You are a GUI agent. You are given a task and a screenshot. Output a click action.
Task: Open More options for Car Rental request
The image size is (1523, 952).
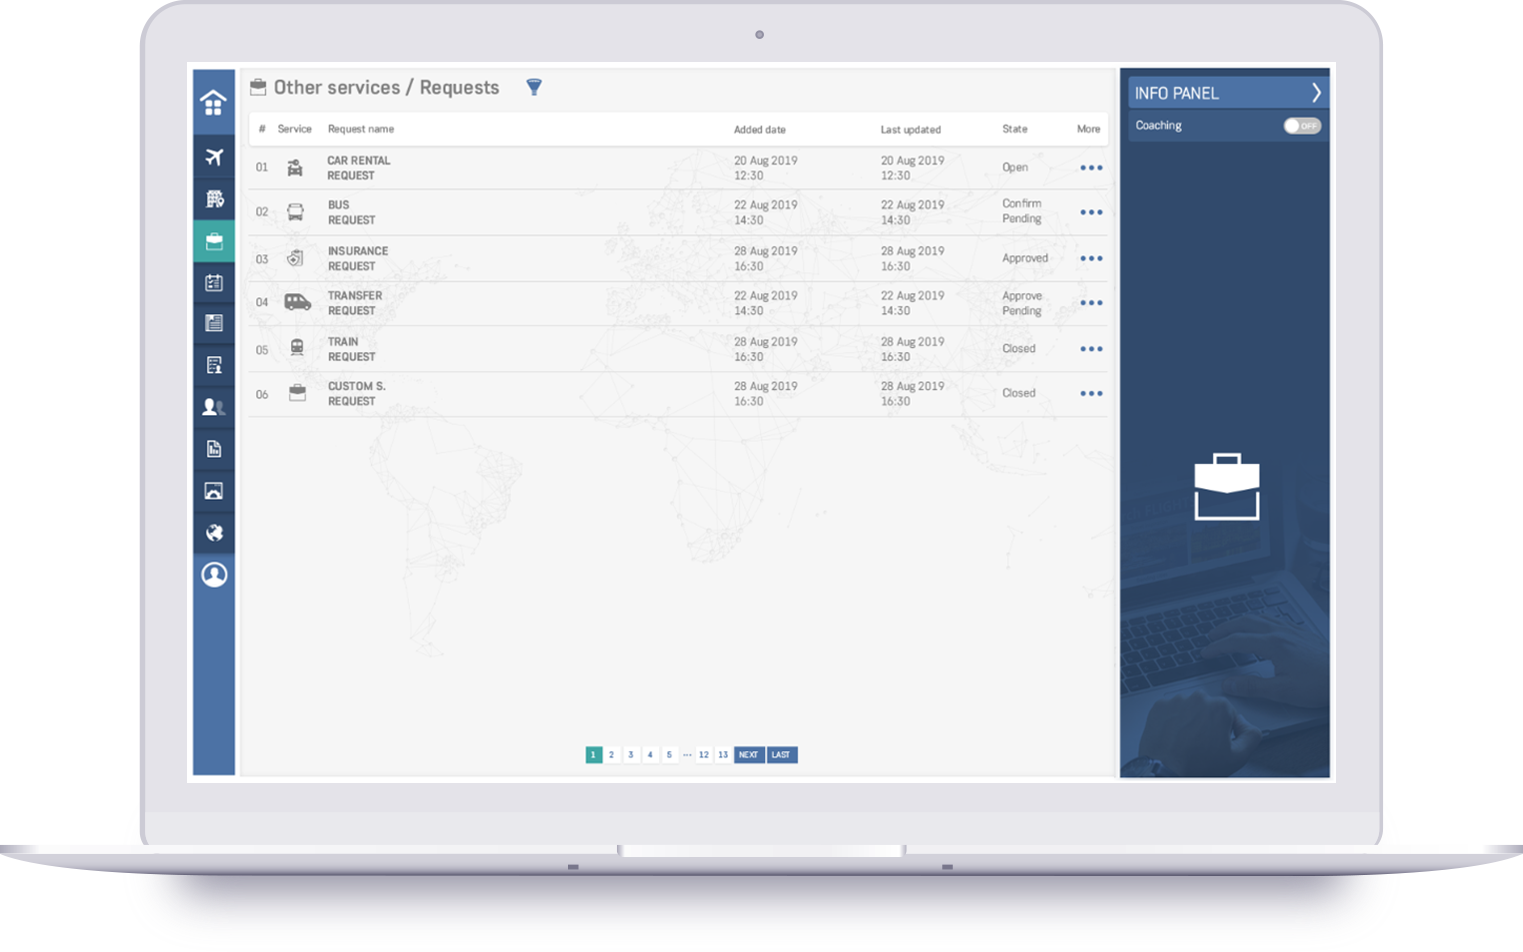[x=1091, y=168]
